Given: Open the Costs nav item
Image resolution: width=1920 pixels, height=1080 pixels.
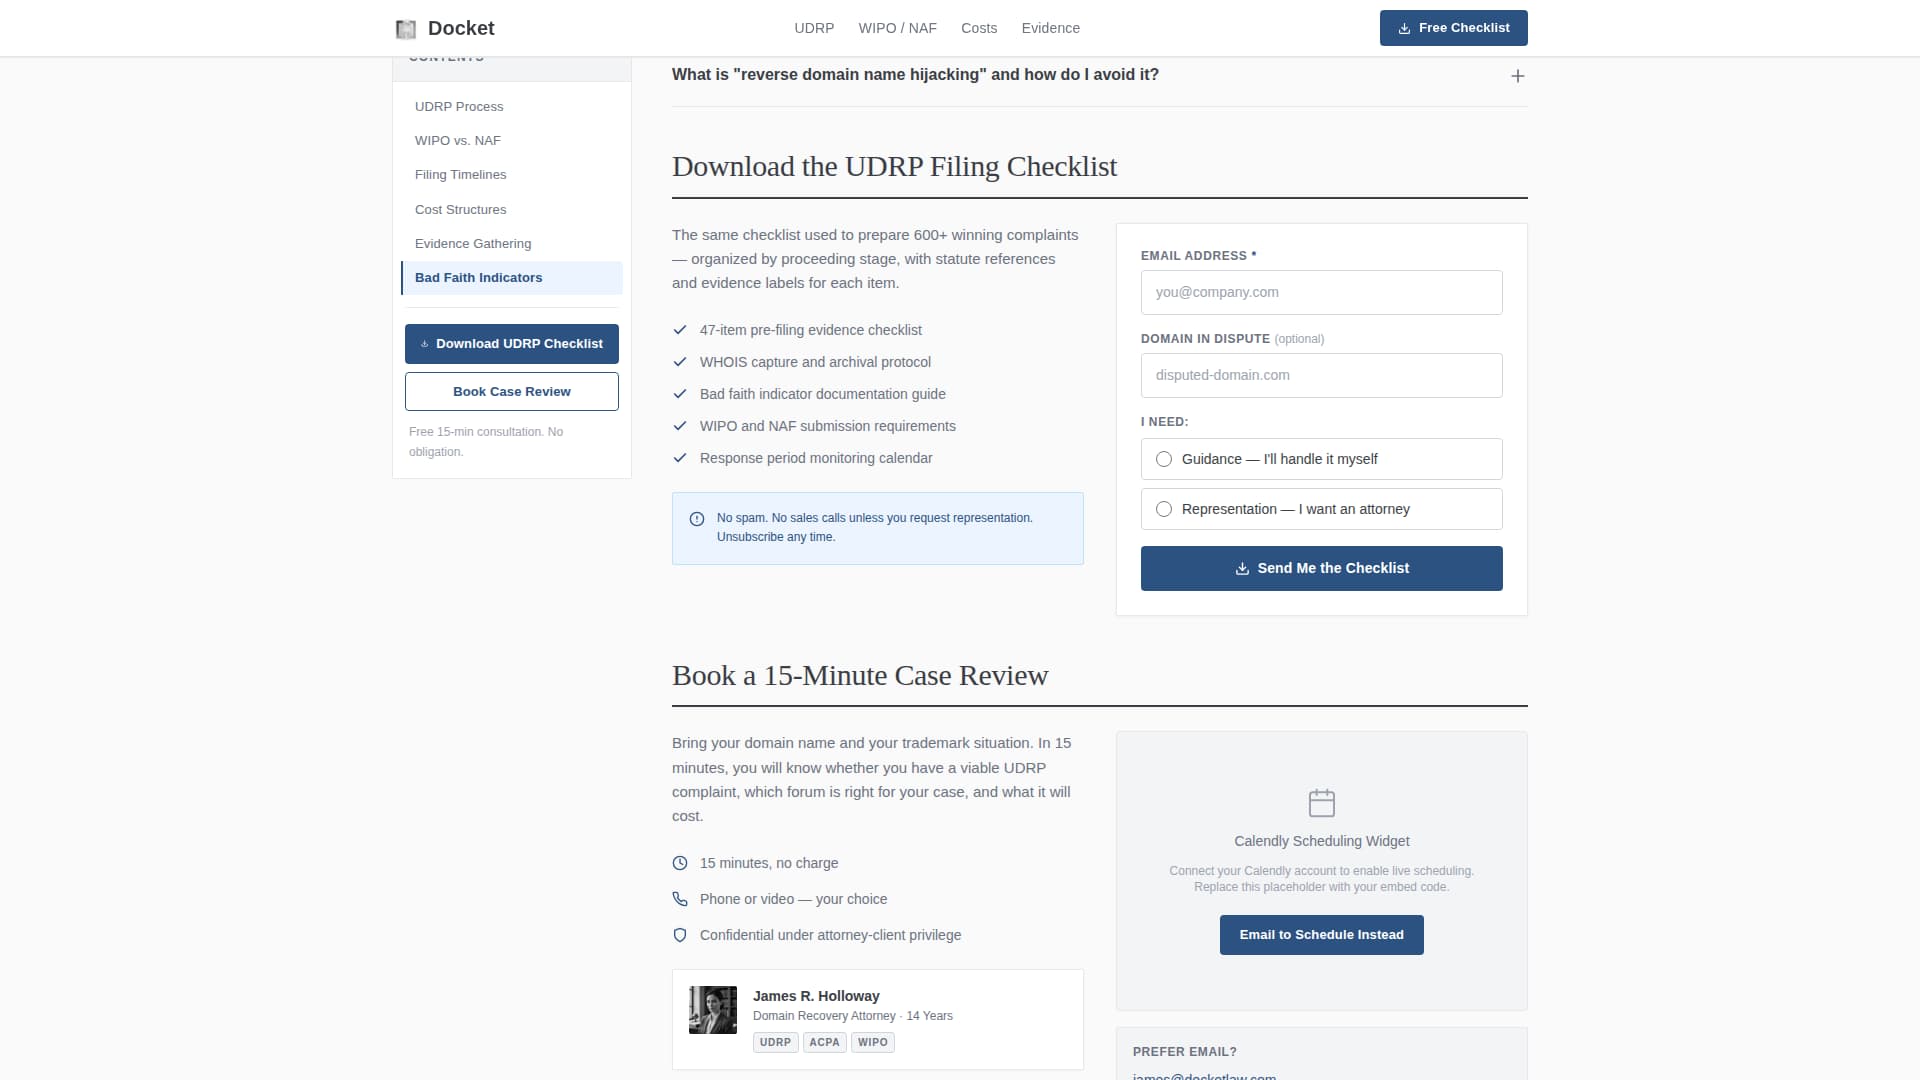Looking at the screenshot, I should pos(979,28).
